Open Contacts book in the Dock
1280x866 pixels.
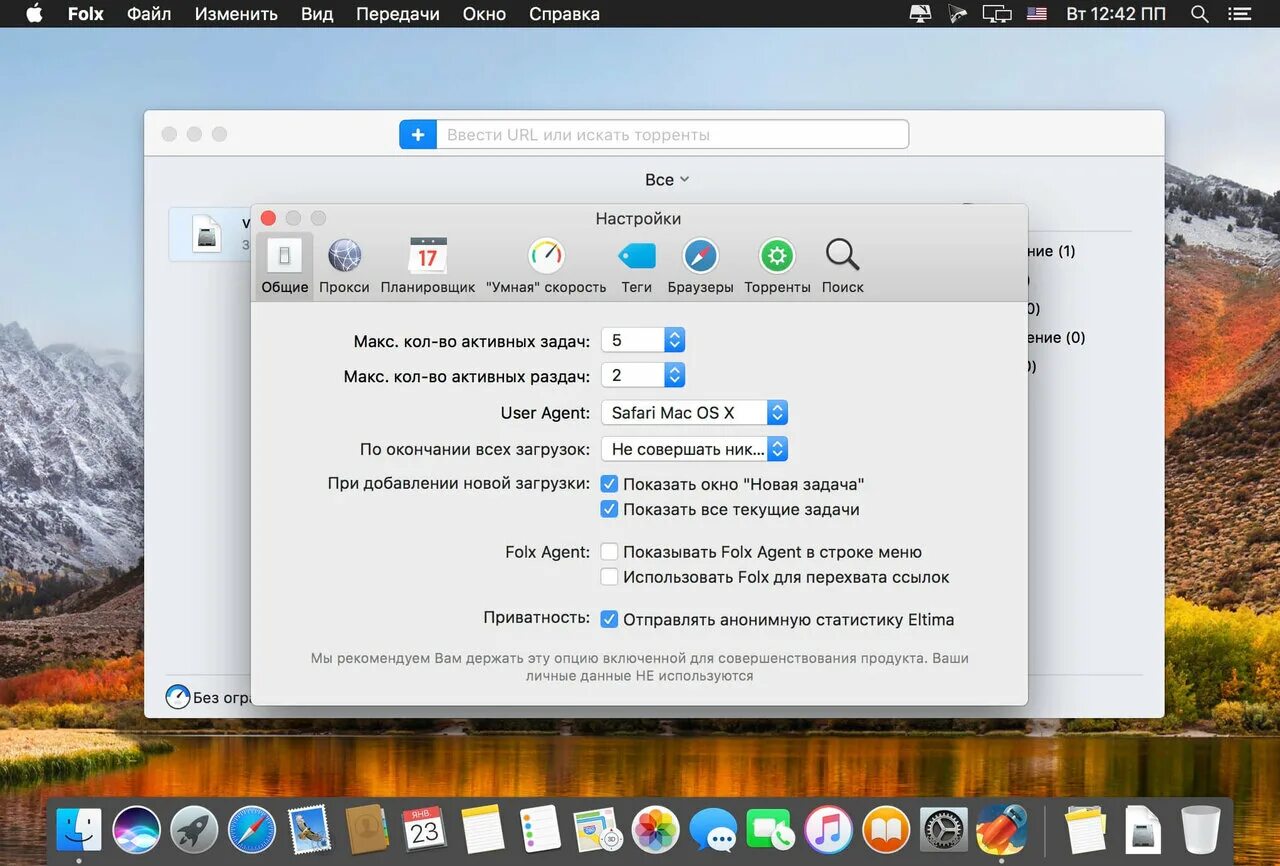pyautogui.click(x=366, y=829)
